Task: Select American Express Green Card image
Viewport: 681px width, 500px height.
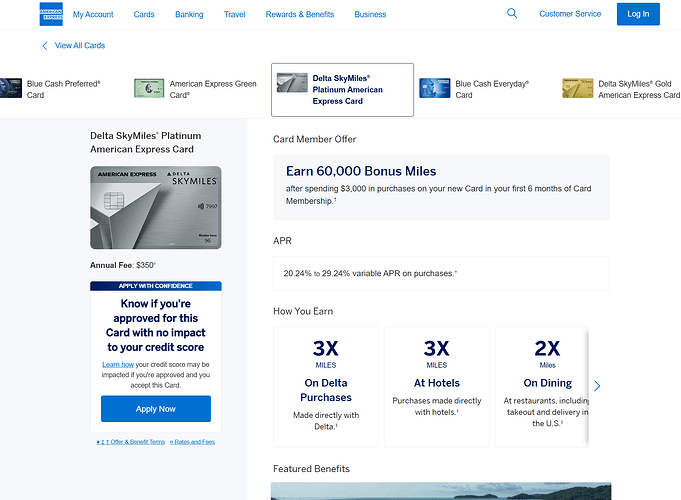Action: click(149, 88)
